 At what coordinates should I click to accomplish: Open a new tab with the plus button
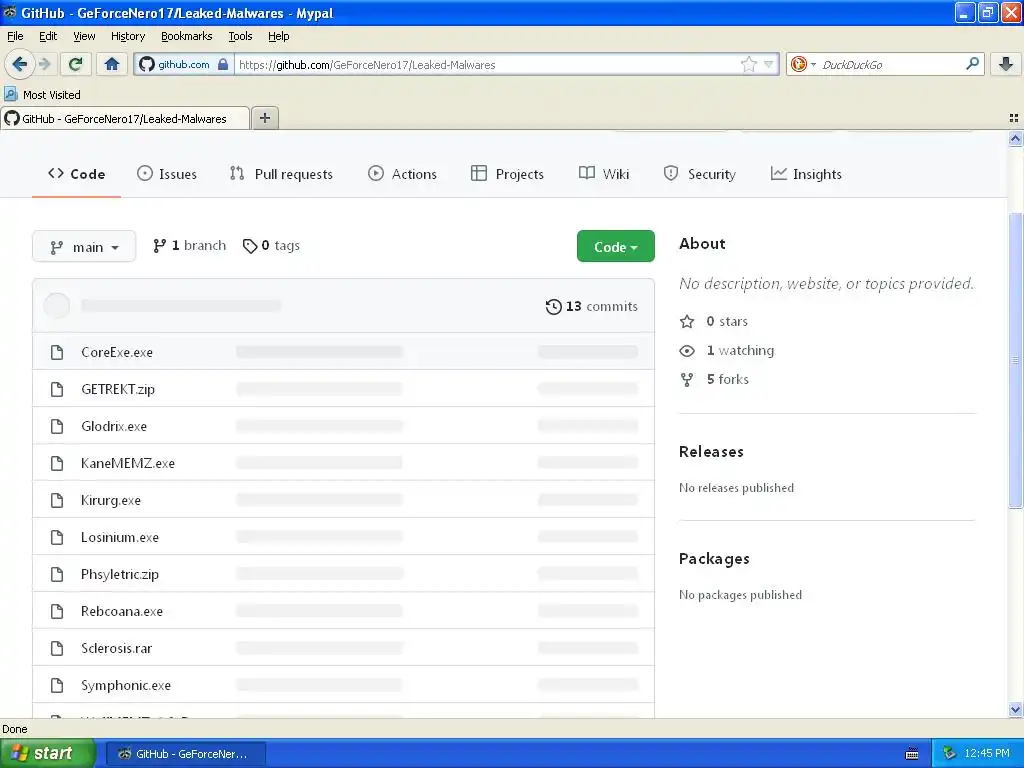[264, 118]
